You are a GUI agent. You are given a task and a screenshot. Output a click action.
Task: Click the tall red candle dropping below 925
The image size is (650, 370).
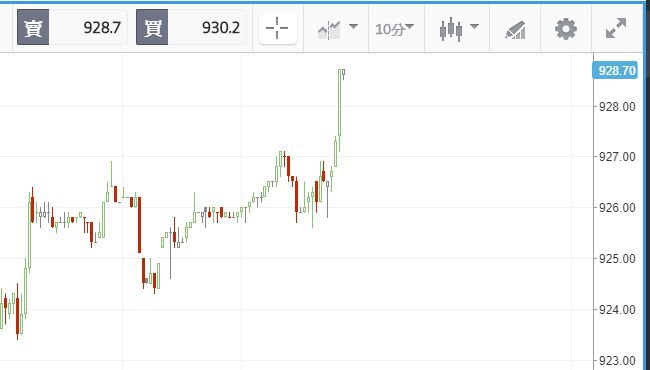click(x=139, y=224)
